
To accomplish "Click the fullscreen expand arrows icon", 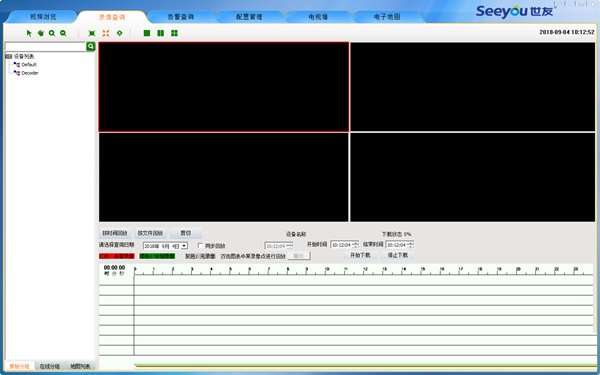I will tap(106, 34).
